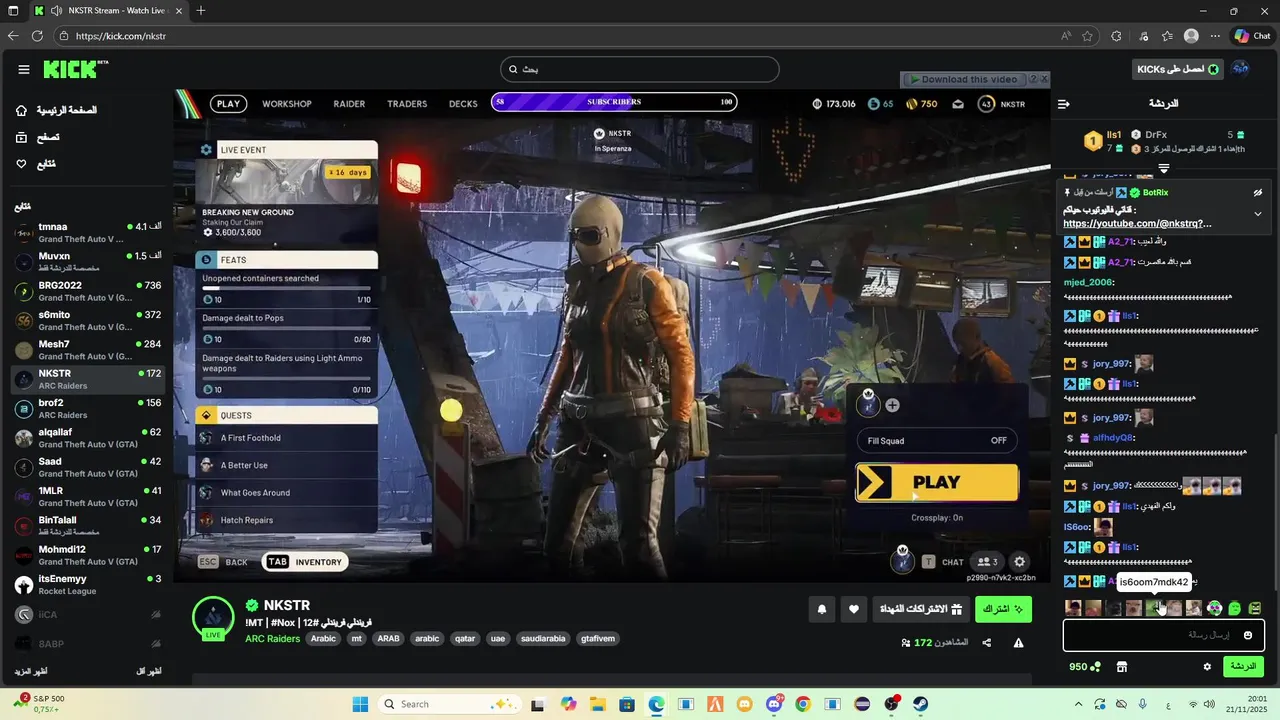Open the emoji picker in chat input
Viewport: 1280px width, 720px height.
[x=1247, y=635]
